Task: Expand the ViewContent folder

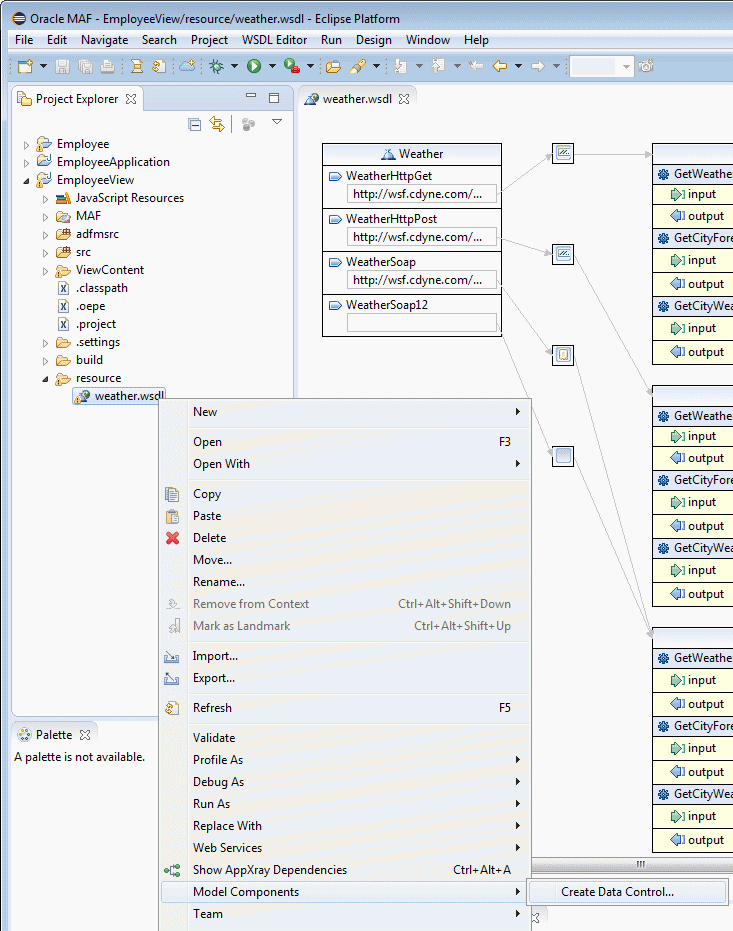Action: (x=46, y=271)
